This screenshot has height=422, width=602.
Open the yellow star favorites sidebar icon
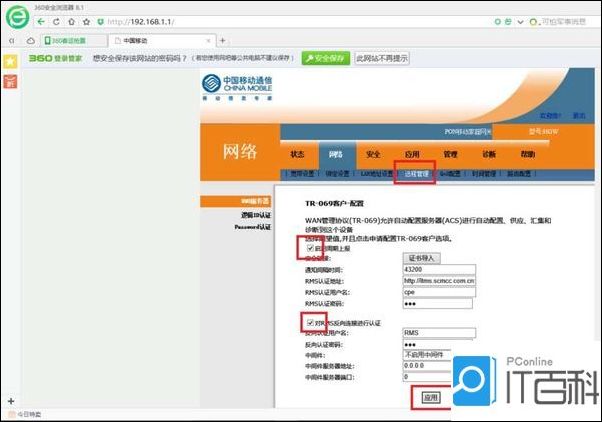[x=10, y=61]
